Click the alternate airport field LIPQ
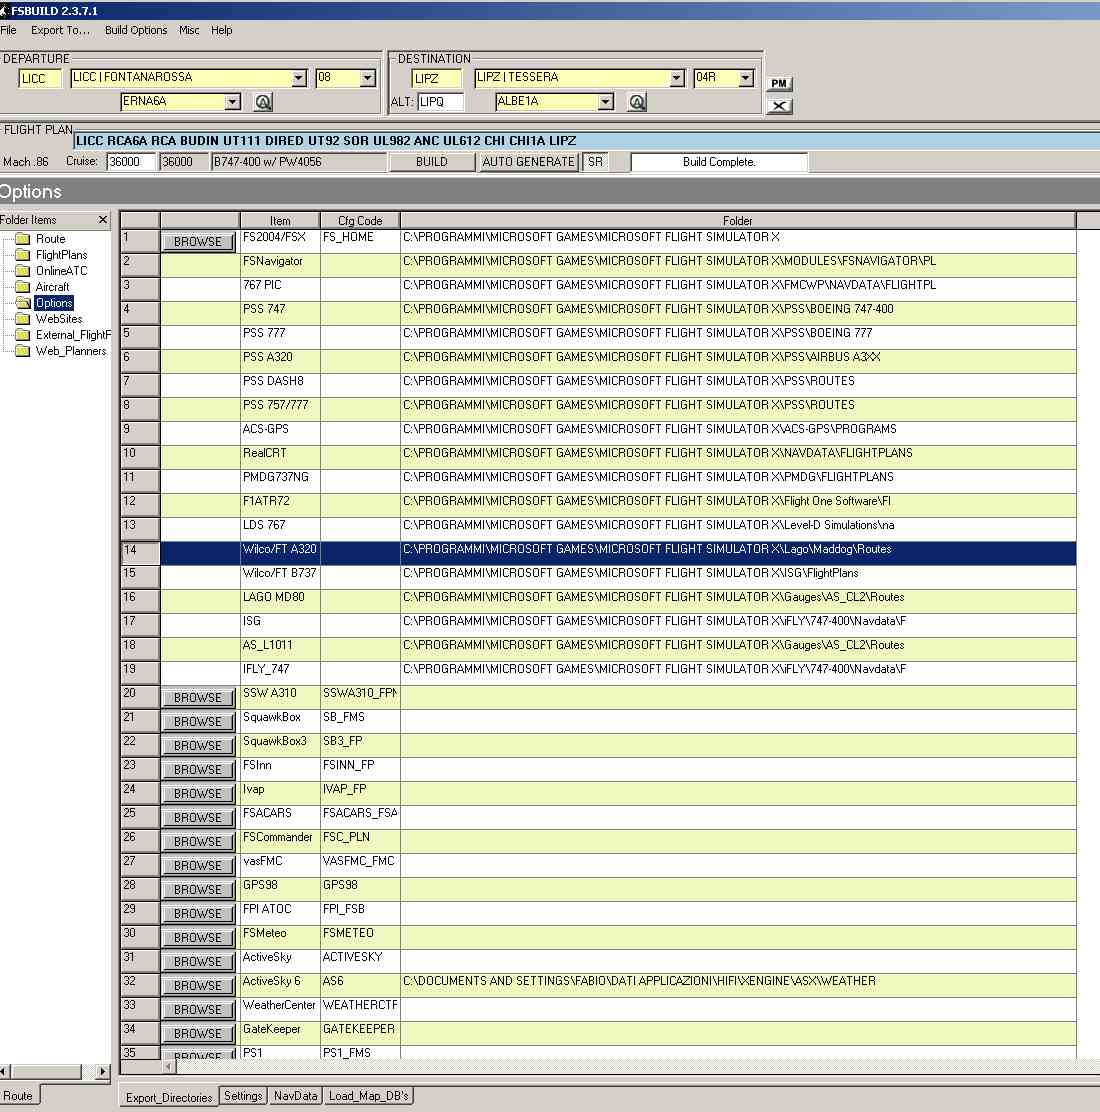The width and height of the screenshot is (1100, 1112). (x=440, y=102)
